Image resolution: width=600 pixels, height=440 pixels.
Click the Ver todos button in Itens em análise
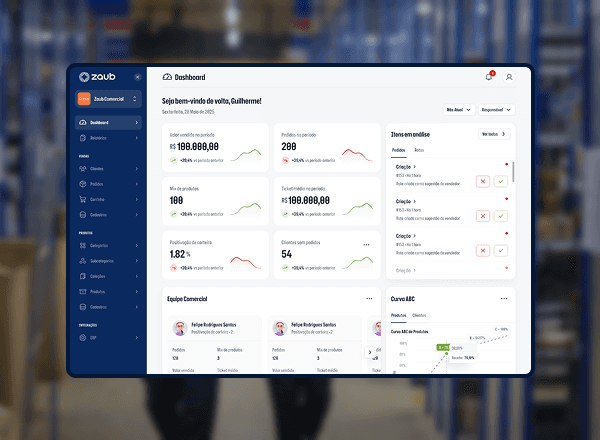(494, 134)
